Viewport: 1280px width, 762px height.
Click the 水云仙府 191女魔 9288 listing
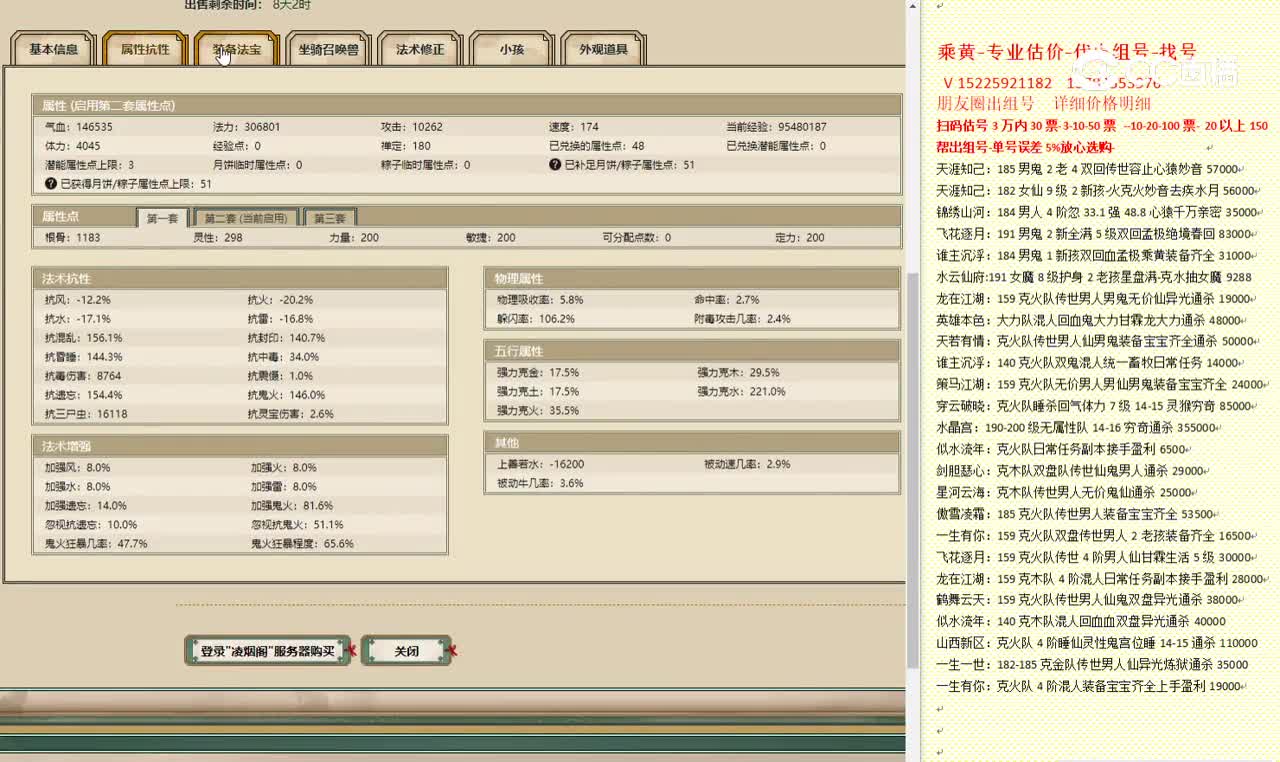coord(1094,277)
